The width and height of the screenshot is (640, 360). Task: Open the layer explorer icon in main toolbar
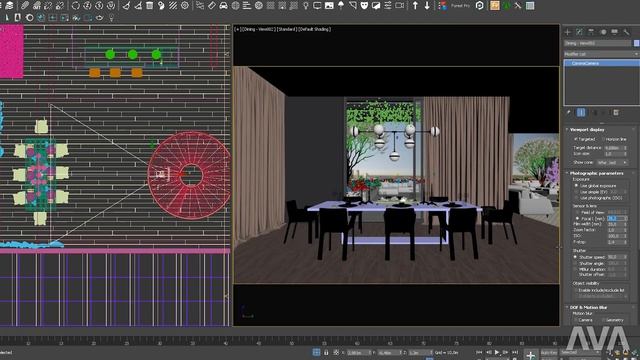point(9,6)
